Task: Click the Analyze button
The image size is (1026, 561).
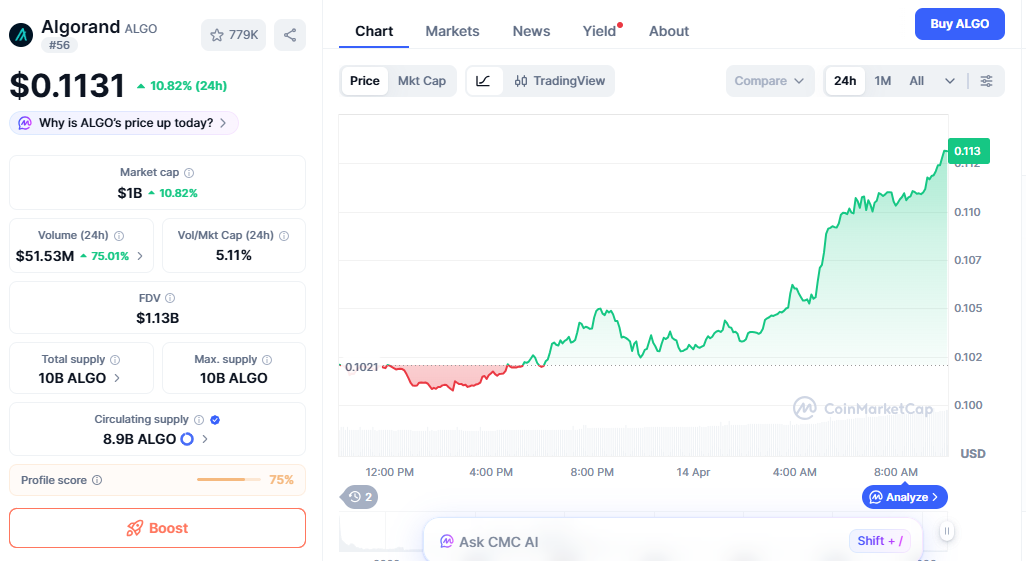Action: [x=904, y=497]
